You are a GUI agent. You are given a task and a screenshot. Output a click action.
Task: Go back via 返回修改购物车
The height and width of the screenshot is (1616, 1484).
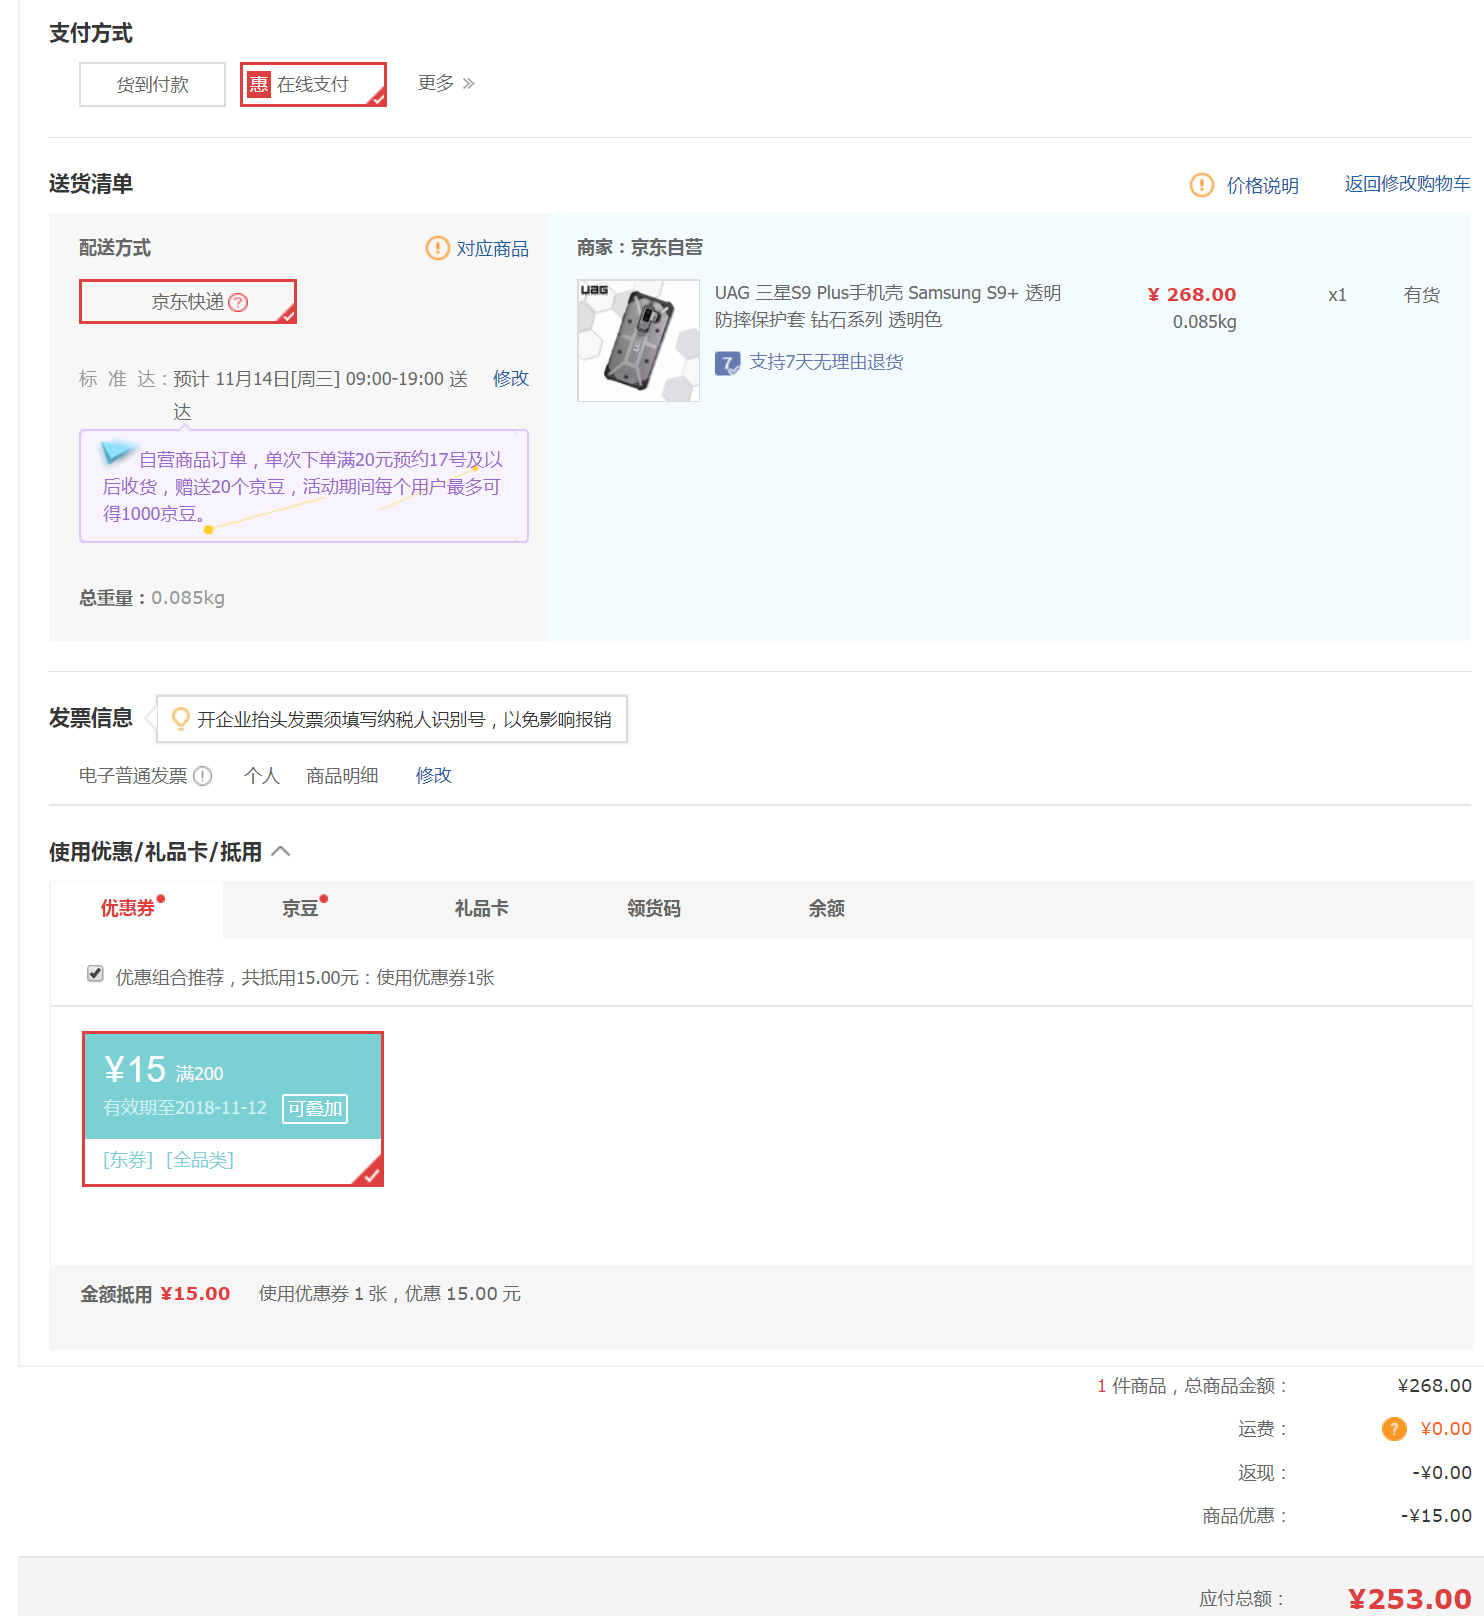1407,184
